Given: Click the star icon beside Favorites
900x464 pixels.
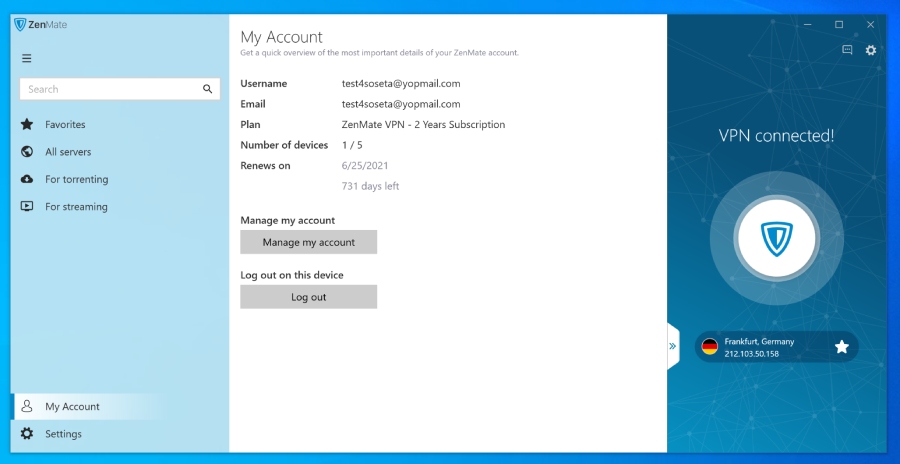Looking at the screenshot, I should click(27, 124).
